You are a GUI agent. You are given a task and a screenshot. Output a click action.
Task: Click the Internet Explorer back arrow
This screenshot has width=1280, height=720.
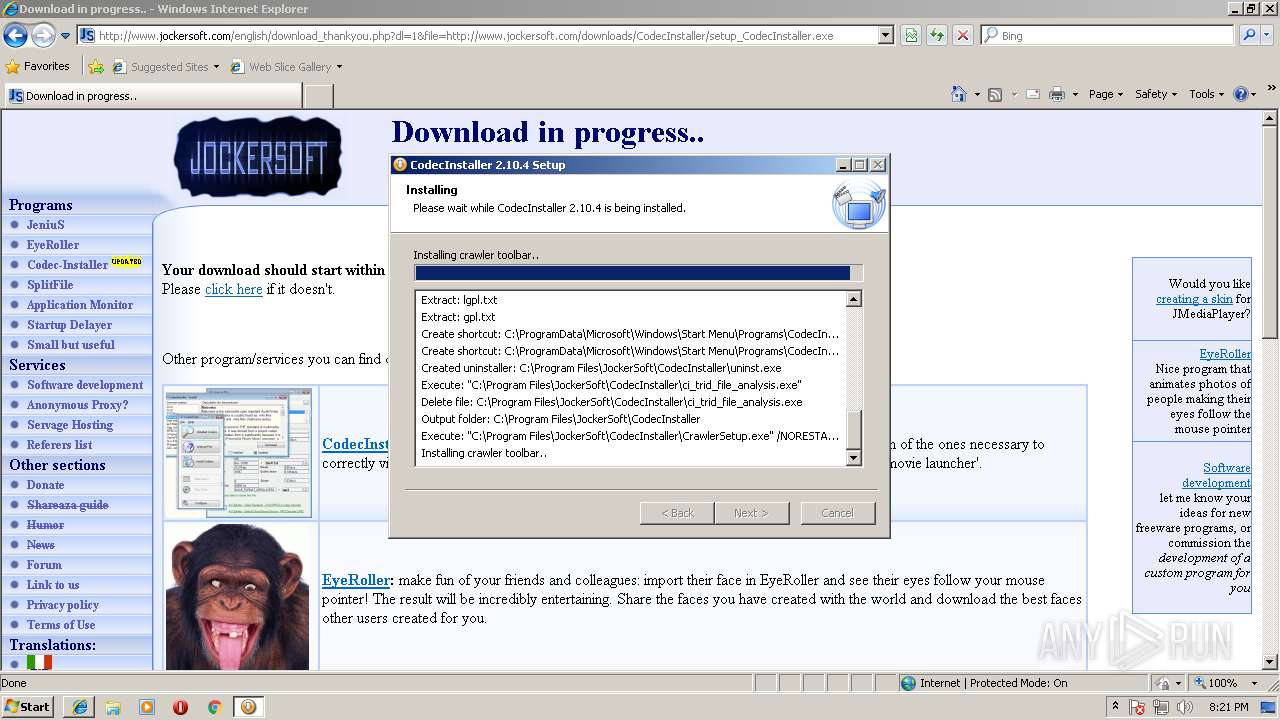15,36
